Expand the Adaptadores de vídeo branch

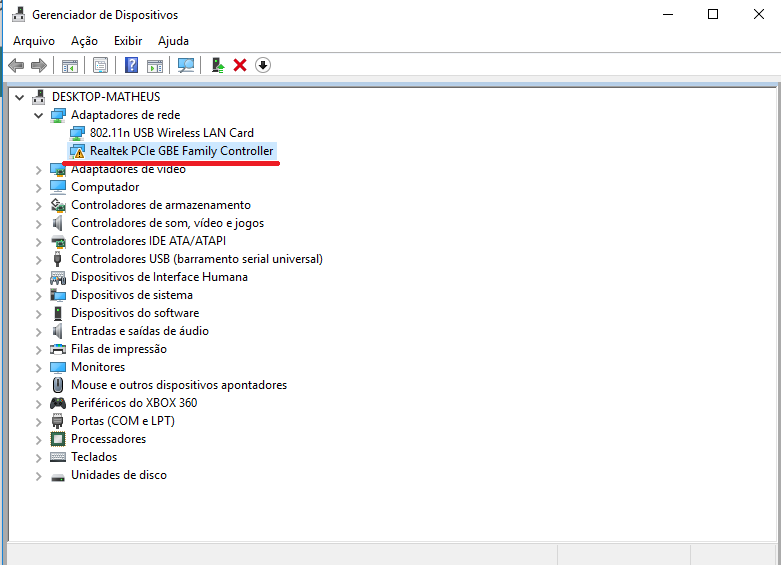[x=38, y=170]
